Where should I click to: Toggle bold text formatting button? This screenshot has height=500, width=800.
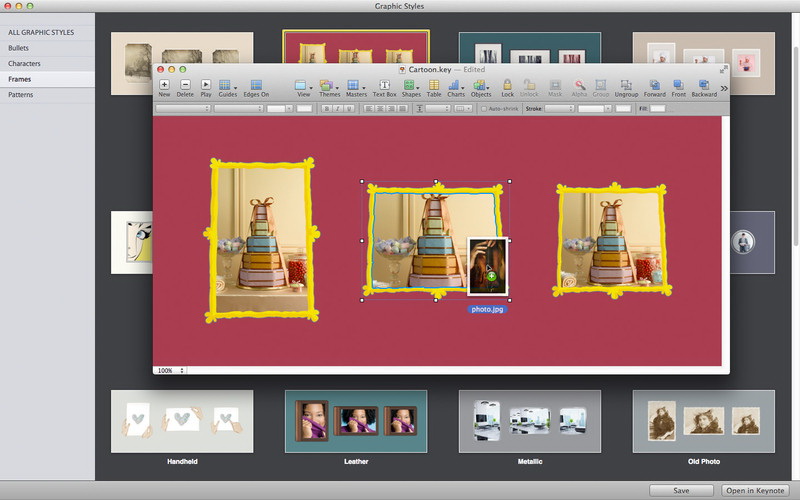326,108
